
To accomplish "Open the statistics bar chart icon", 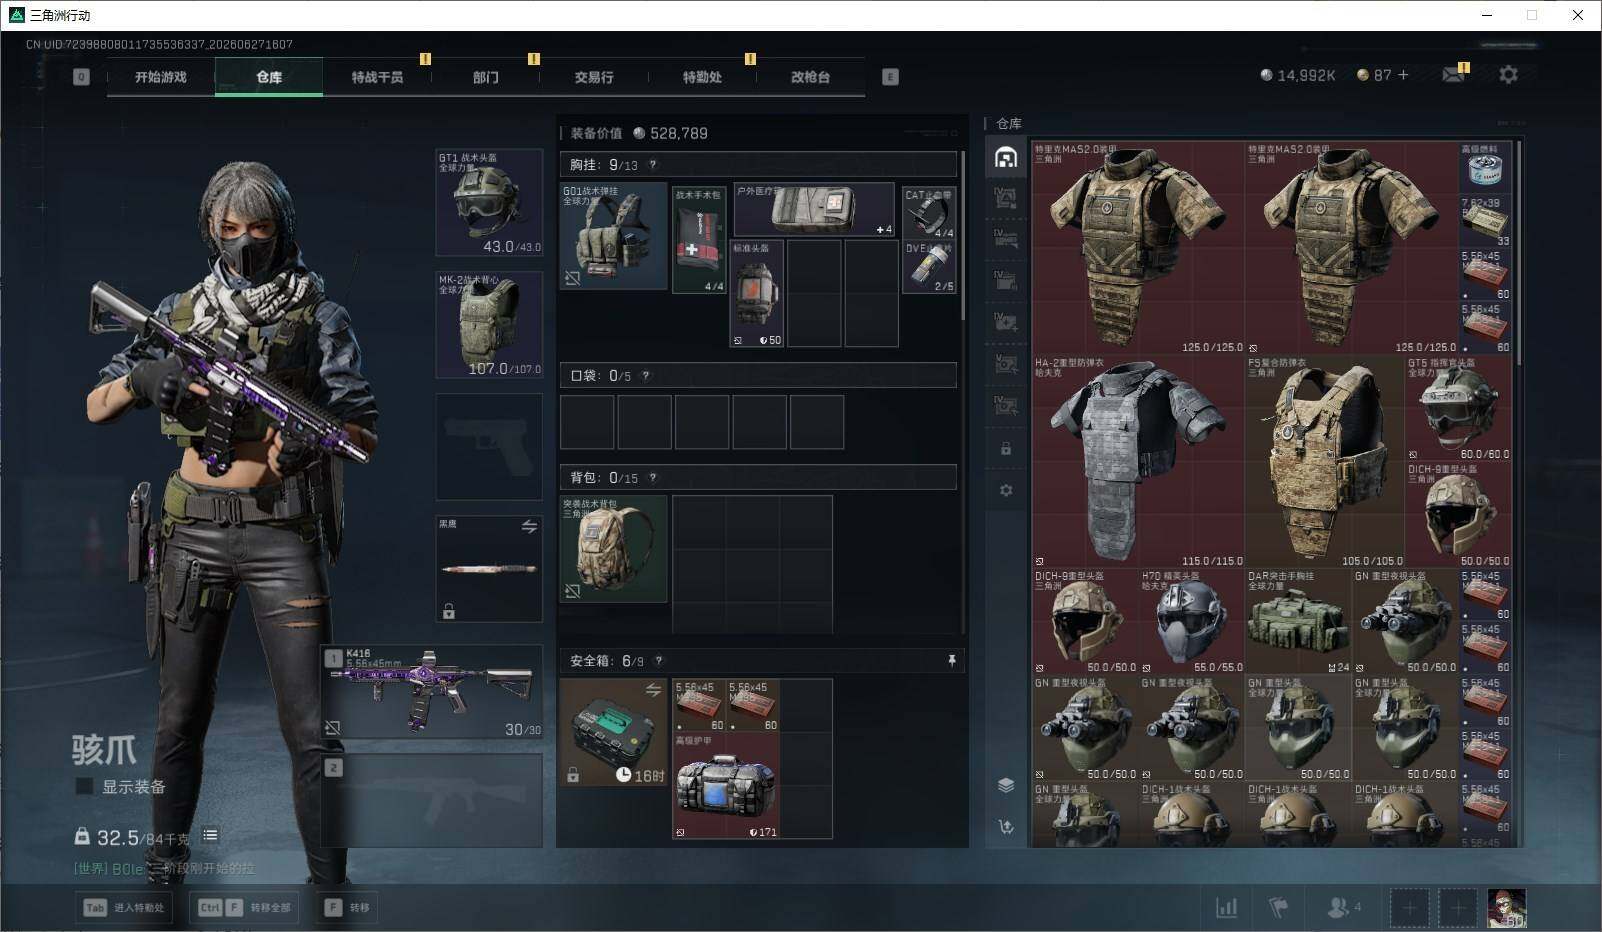I will (1226, 908).
